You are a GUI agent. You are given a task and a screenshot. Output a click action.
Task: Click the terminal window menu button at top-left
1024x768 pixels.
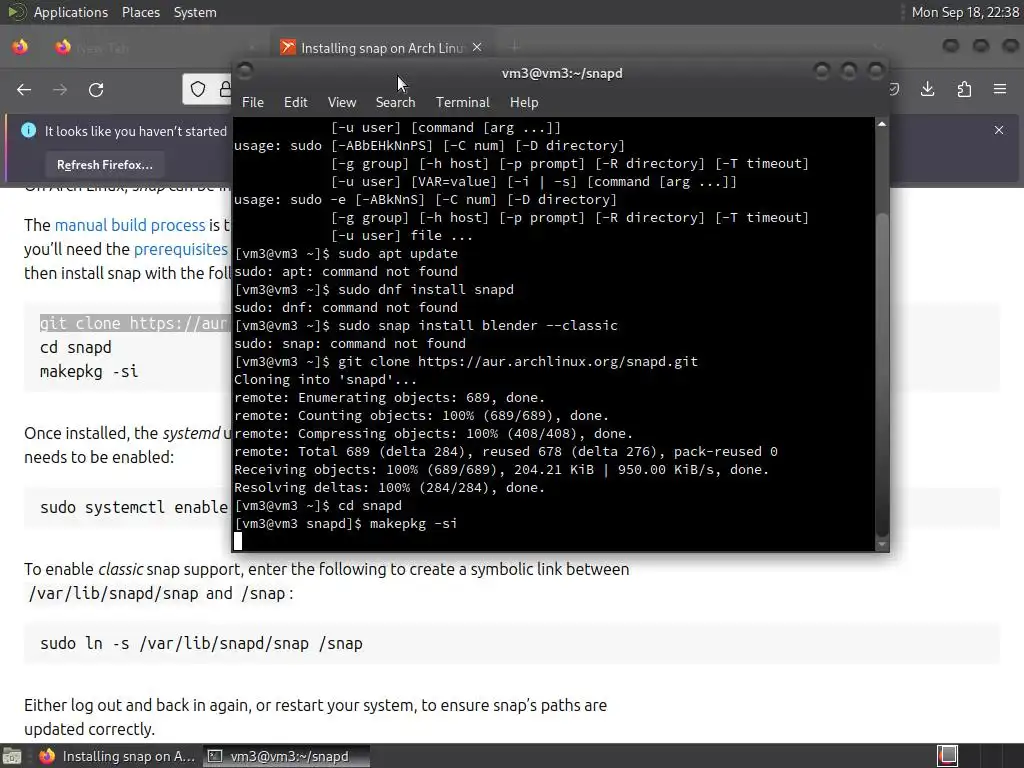244,71
